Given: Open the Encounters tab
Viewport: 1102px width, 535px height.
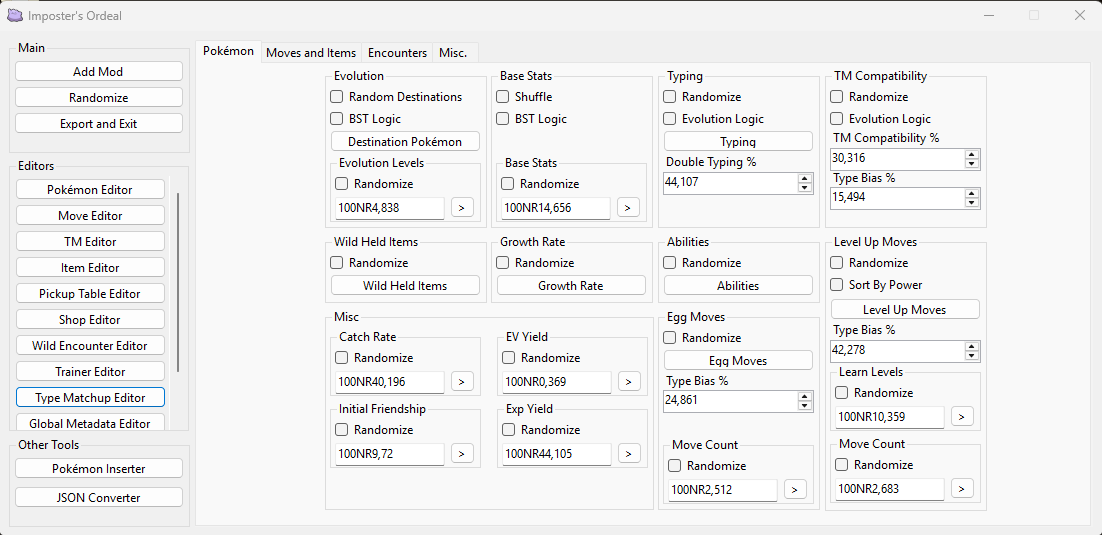Looking at the screenshot, I should (x=397, y=53).
